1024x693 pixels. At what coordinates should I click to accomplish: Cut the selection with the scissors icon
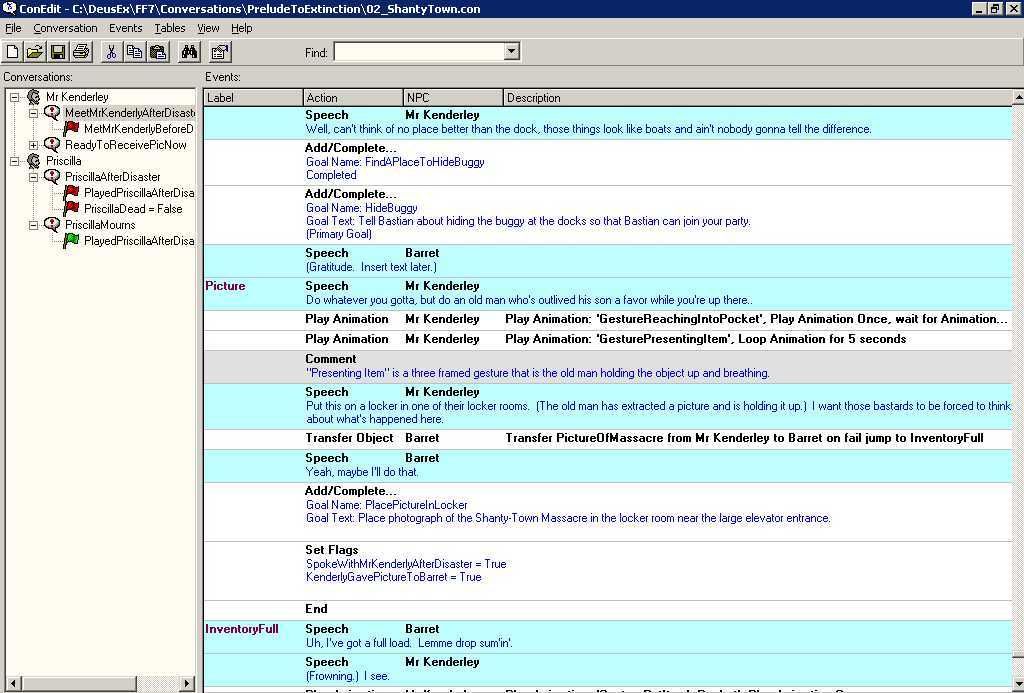coord(111,52)
